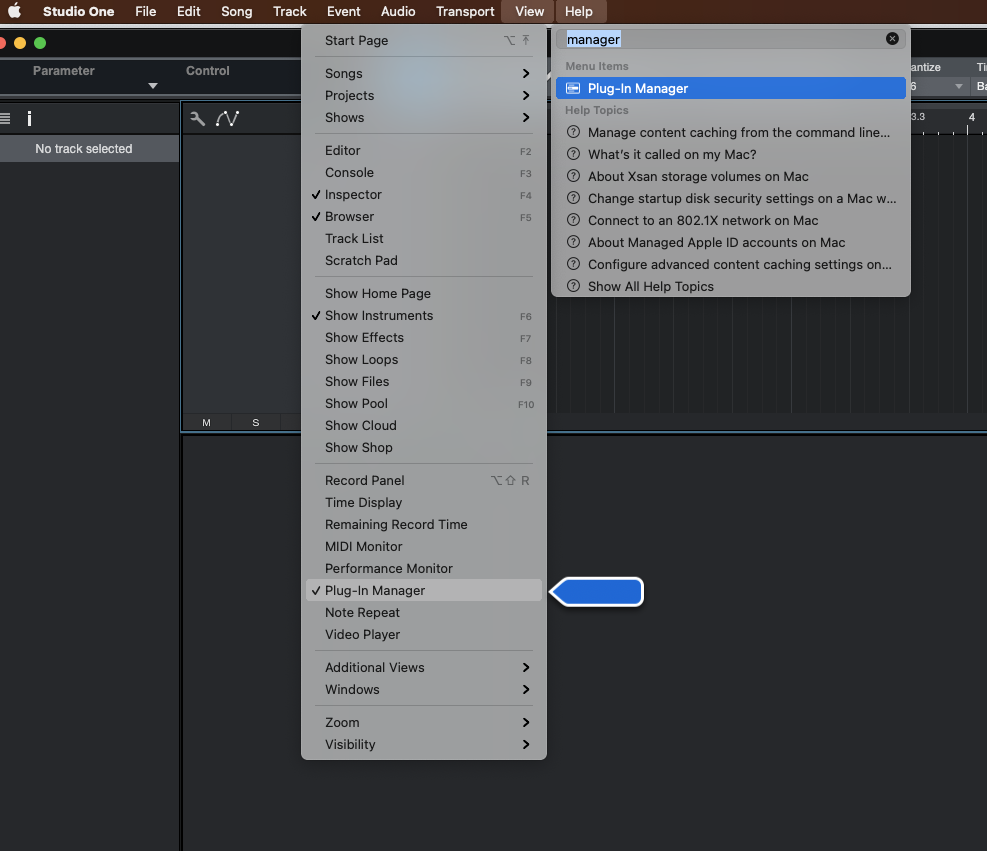This screenshot has height=851, width=987.
Task: Toggle the automation curve icon
Action: [227, 118]
